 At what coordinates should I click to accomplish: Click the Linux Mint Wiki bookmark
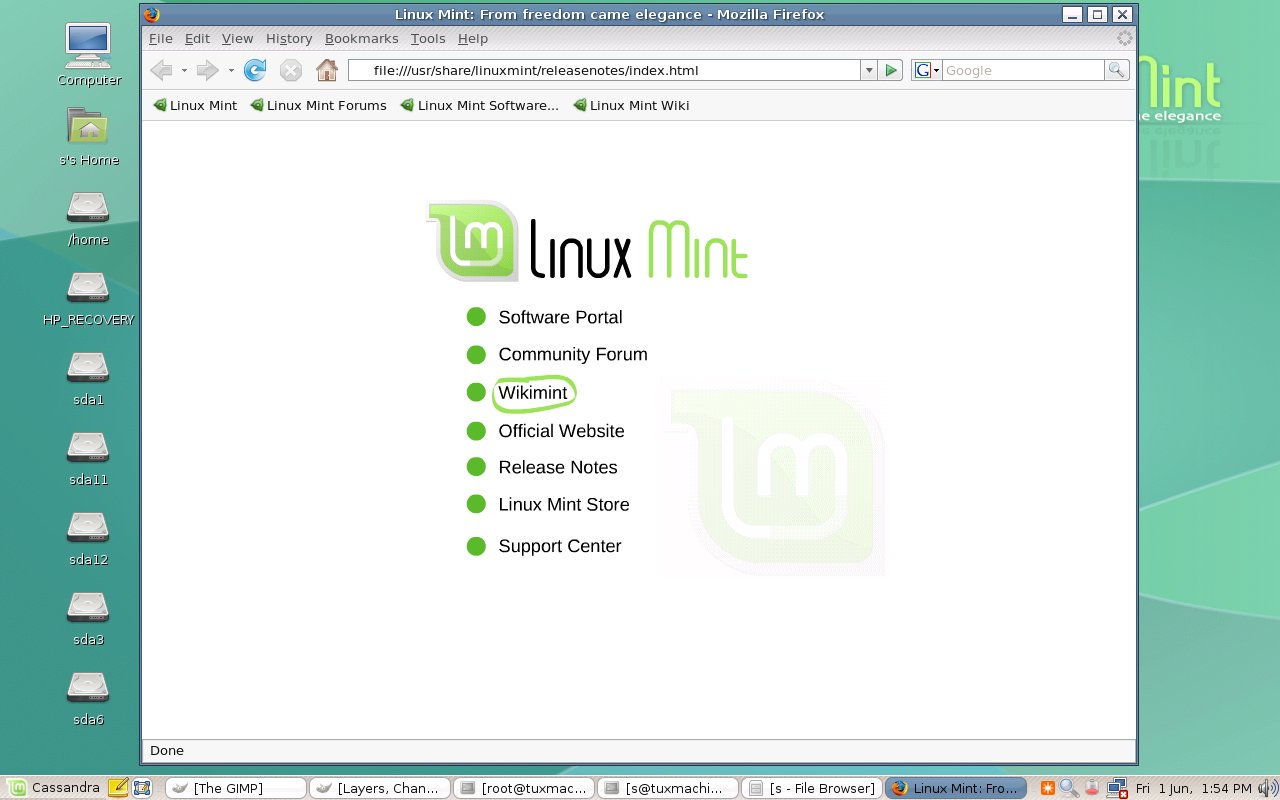[631, 105]
